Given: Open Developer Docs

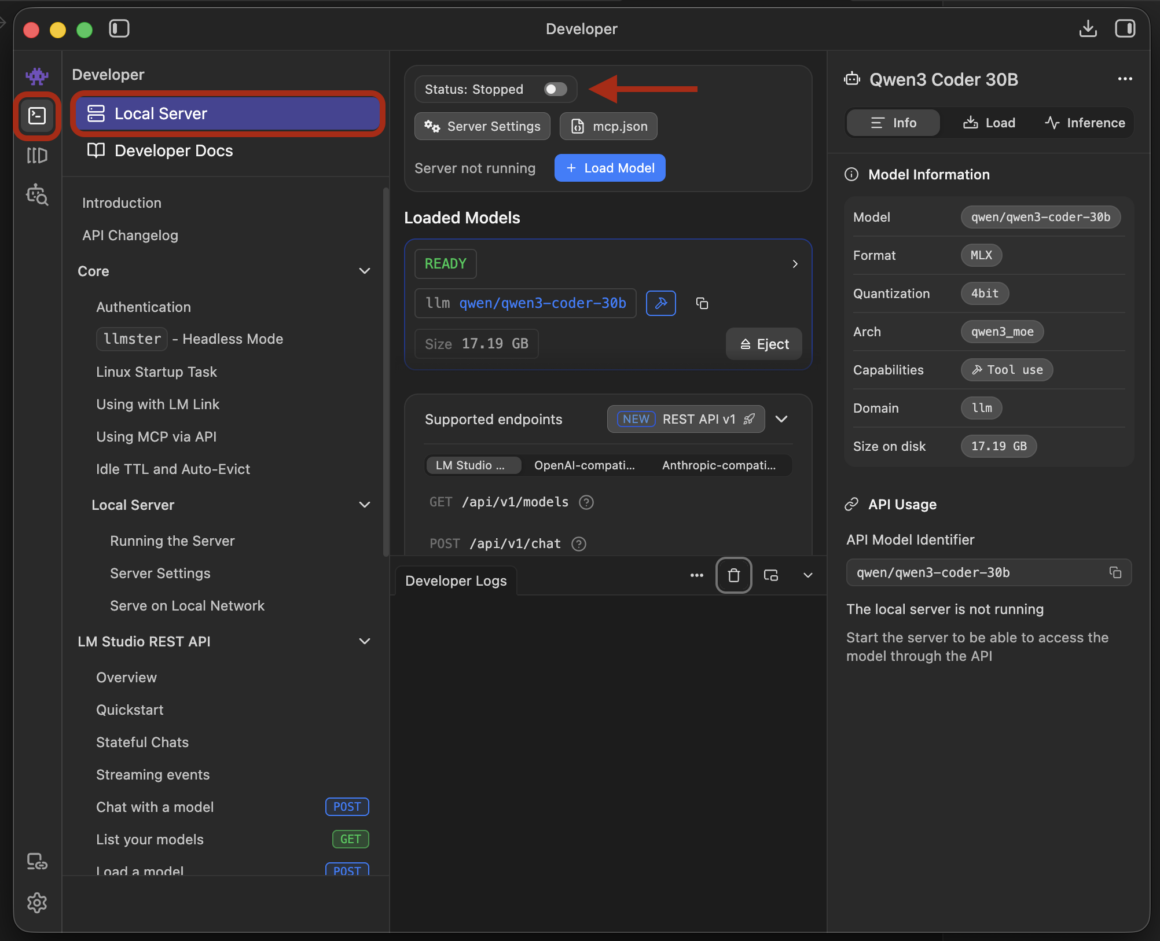Looking at the screenshot, I should pyautogui.click(x=160, y=151).
